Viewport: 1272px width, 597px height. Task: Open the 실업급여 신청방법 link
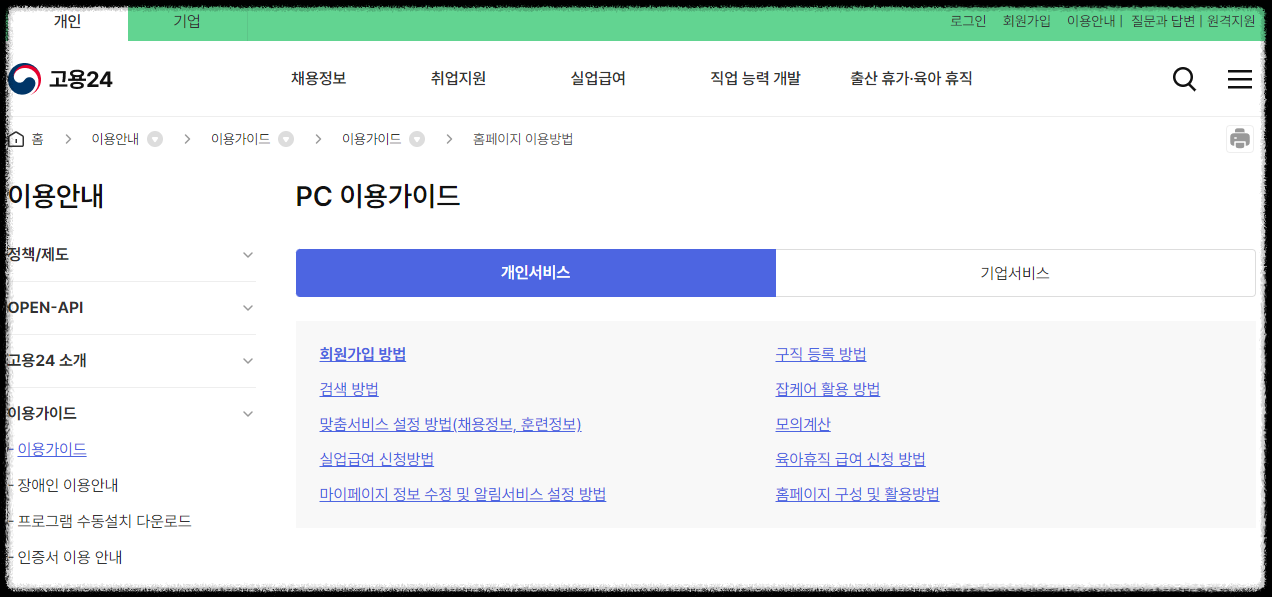(377, 460)
